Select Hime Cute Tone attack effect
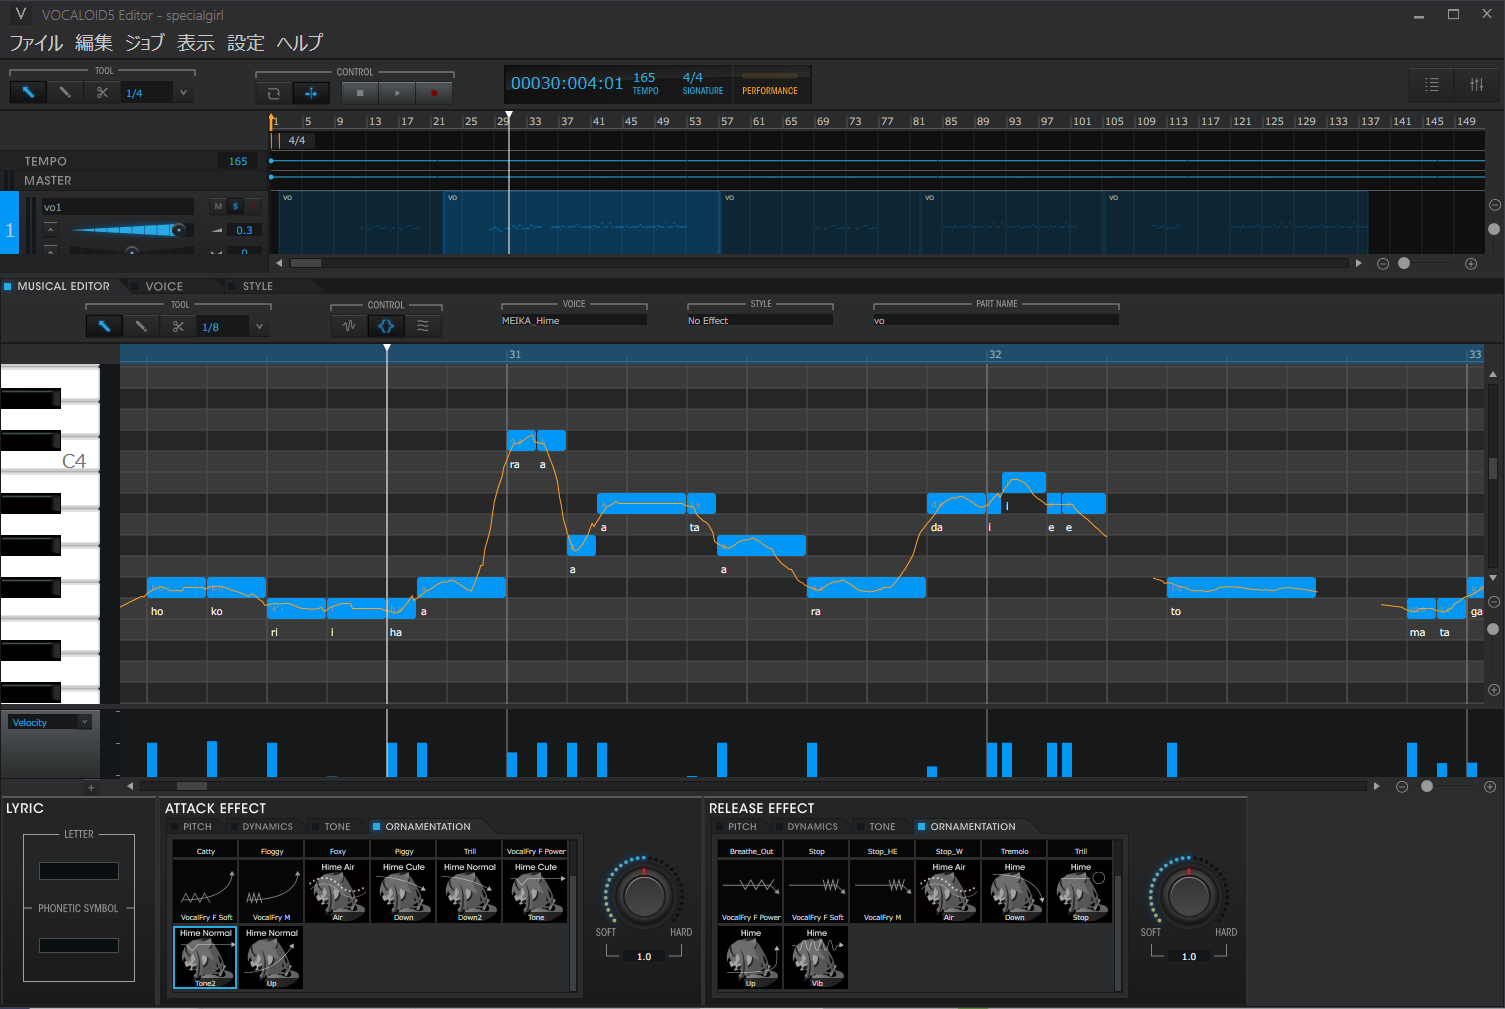 536,891
